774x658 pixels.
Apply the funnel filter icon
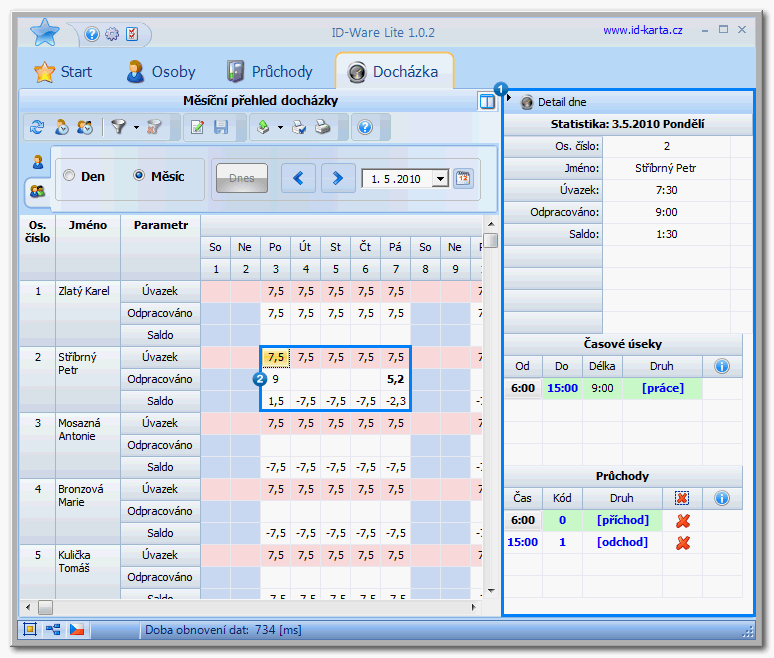coord(118,127)
